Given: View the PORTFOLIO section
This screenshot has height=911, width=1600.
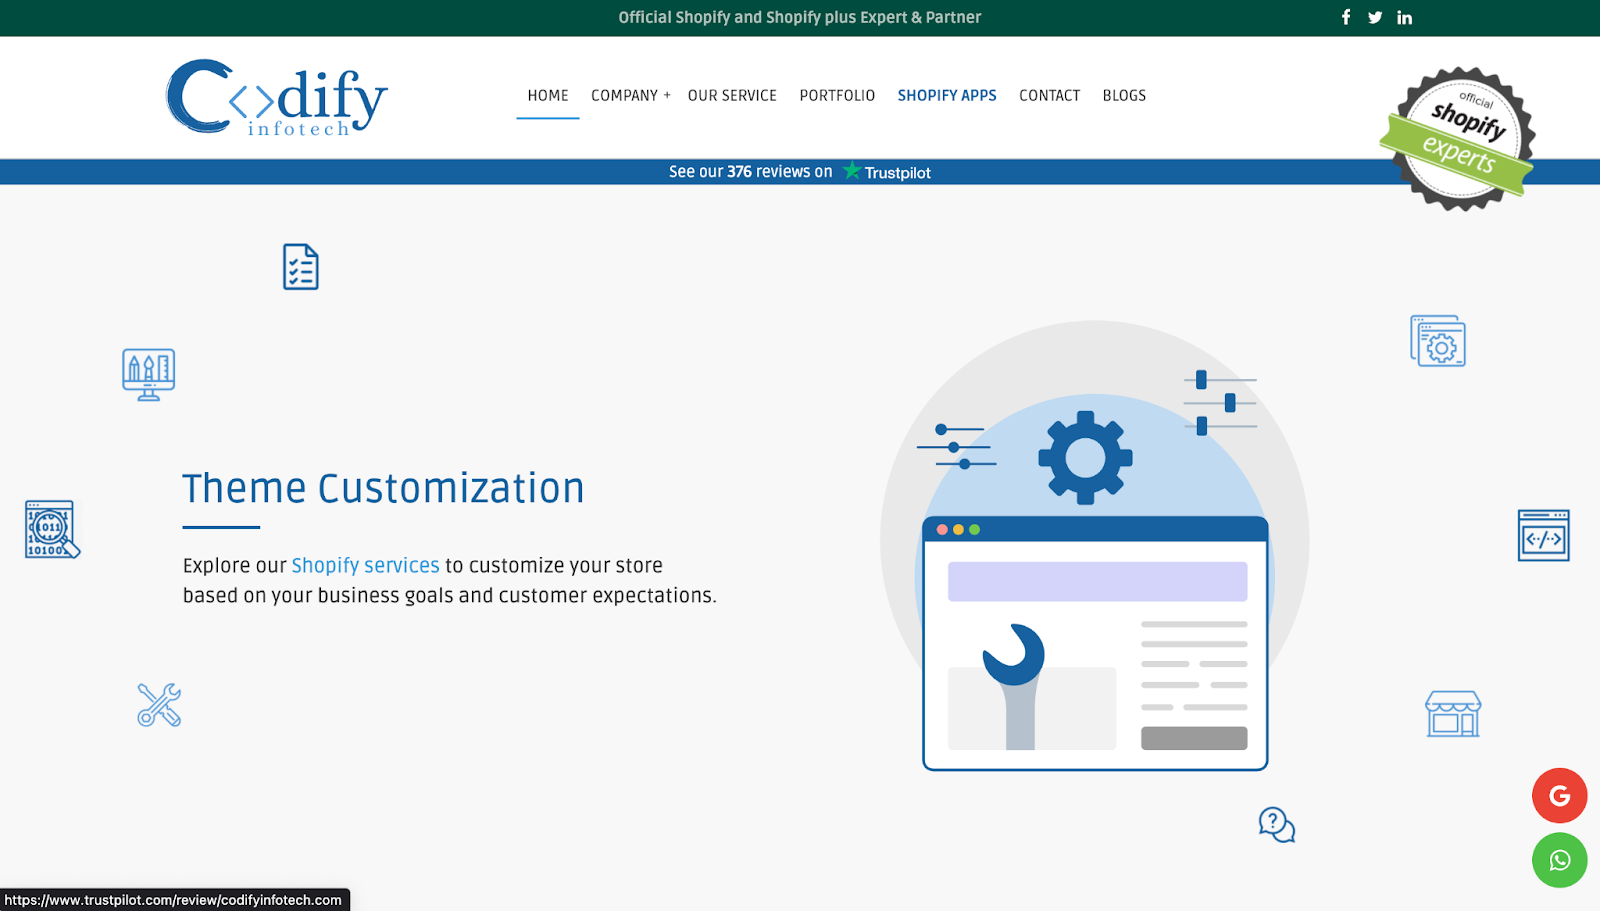Looking at the screenshot, I should (x=837, y=95).
